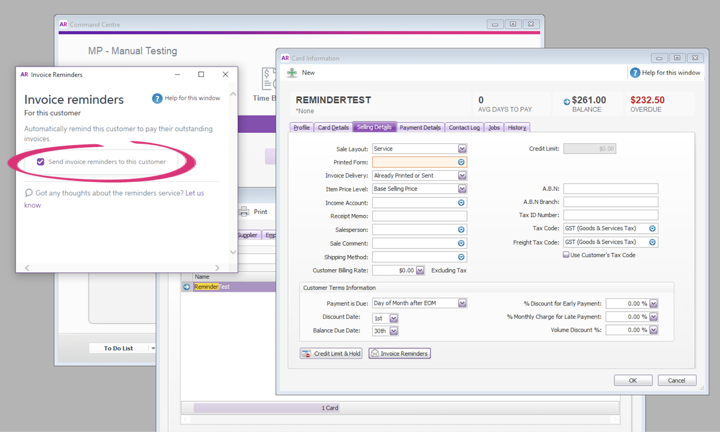Toggle Send invoice reminders to this customer

[x=41, y=162]
